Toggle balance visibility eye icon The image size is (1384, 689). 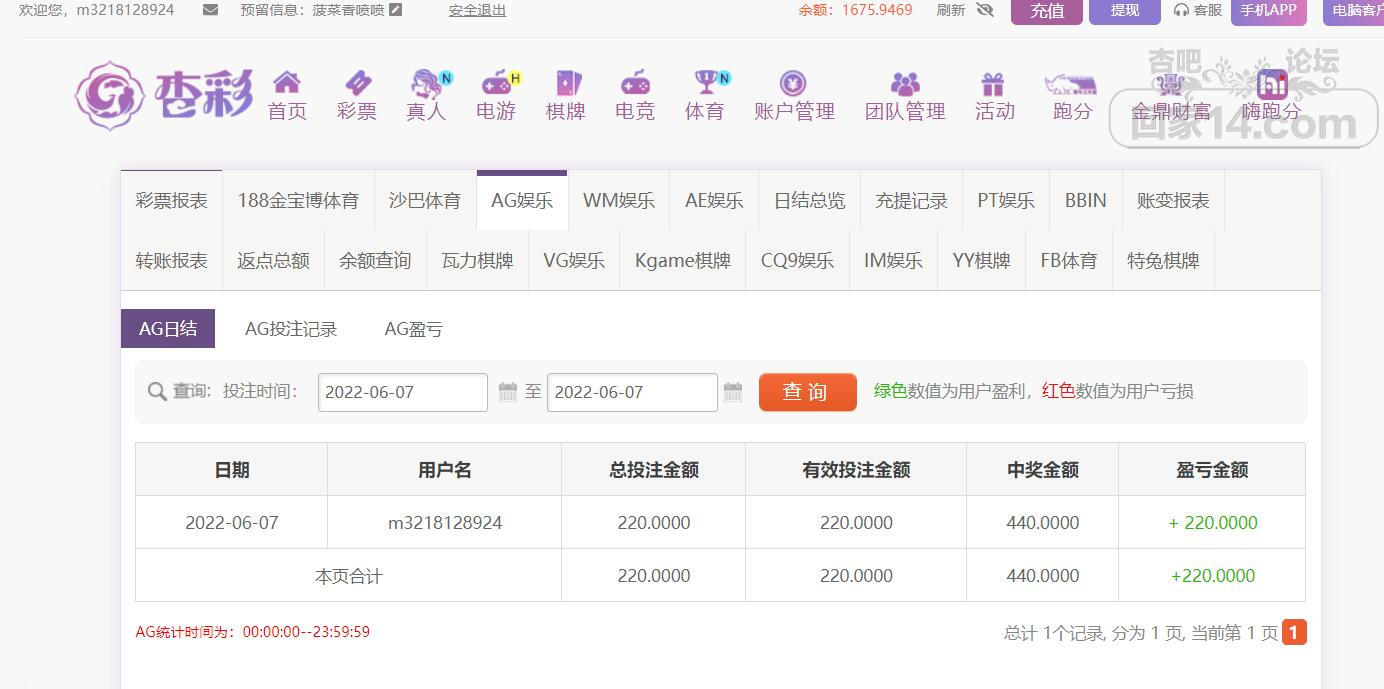[x=985, y=10]
